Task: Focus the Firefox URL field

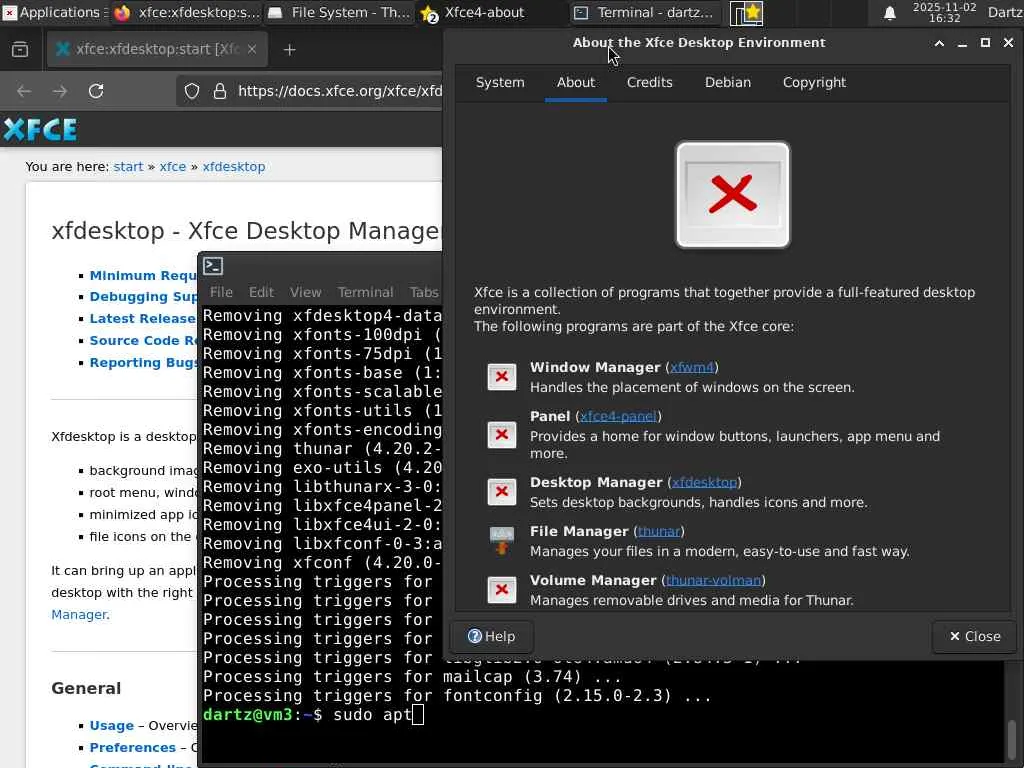Action: (340, 91)
